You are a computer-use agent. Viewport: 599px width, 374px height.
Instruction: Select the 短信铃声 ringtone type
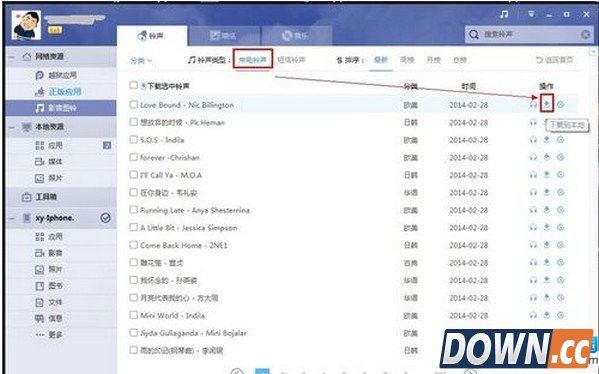pyautogui.click(x=291, y=60)
